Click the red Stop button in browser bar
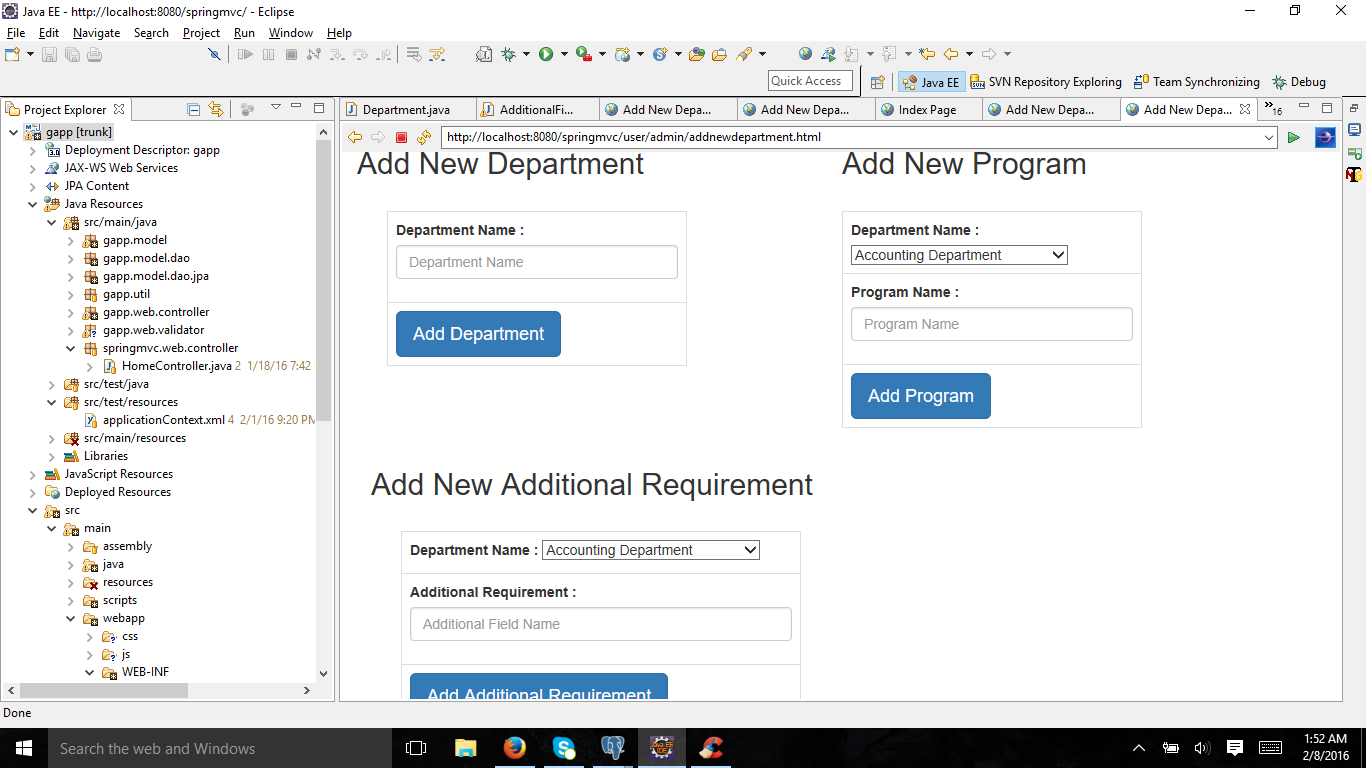Viewport: 1366px width, 768px height. (x=401, y=138)
